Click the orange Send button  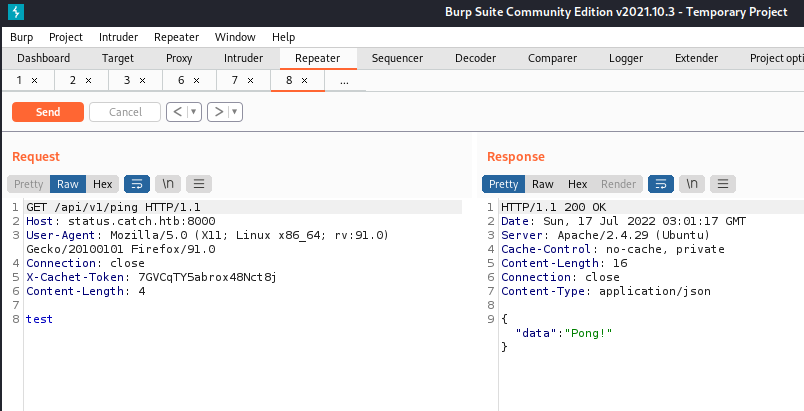(x=48, y=112)
